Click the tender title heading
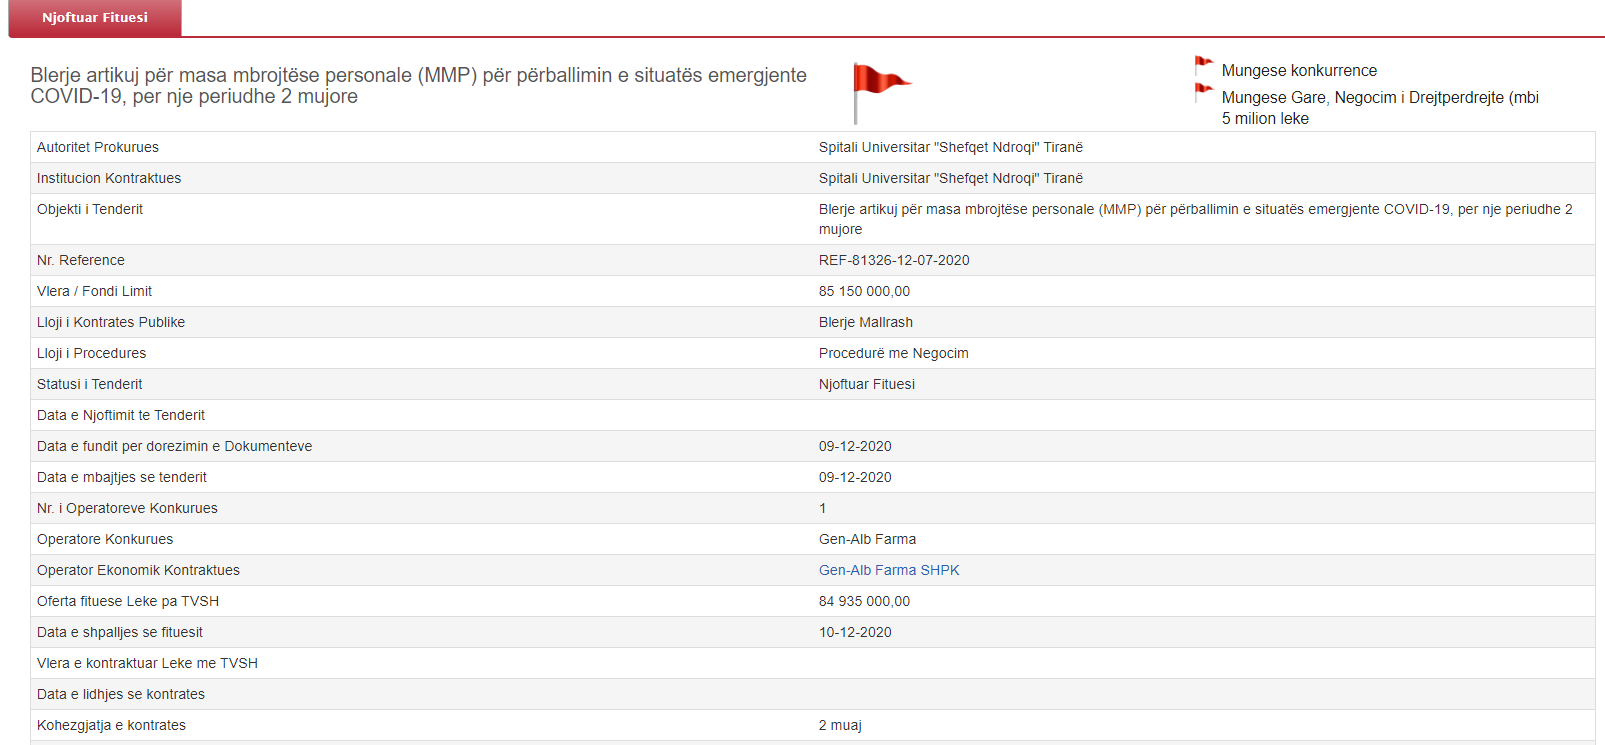 coord(418,86)
